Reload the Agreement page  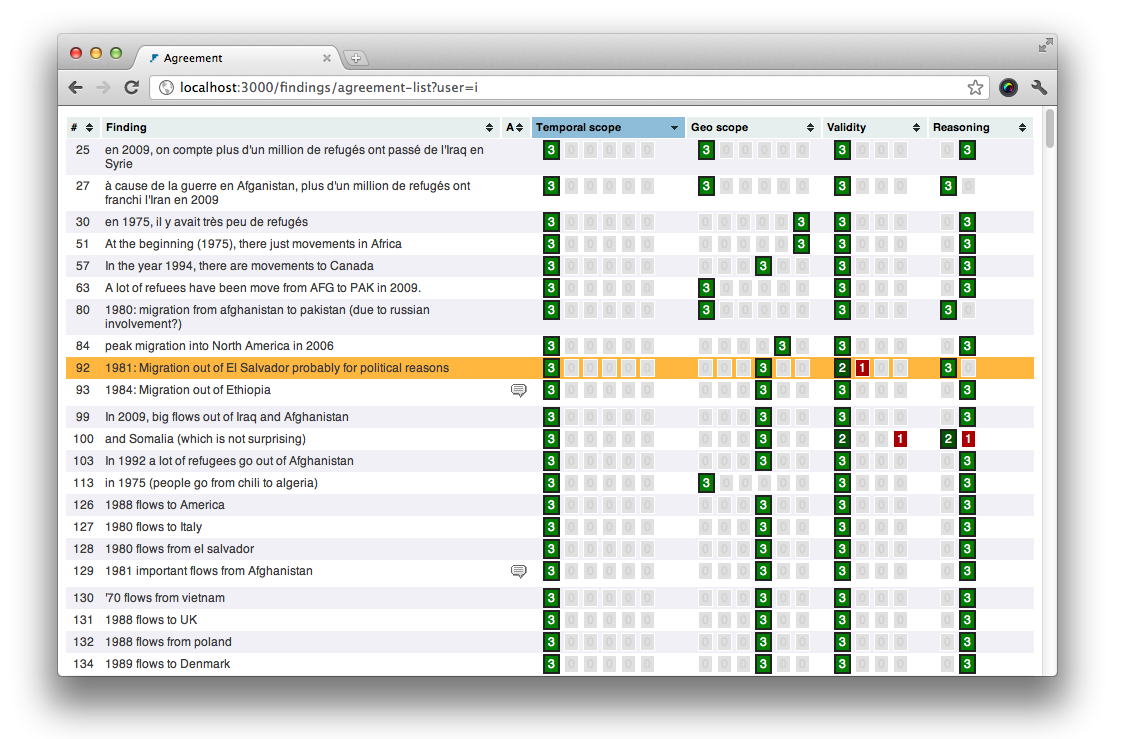click(x=132, y=87)
